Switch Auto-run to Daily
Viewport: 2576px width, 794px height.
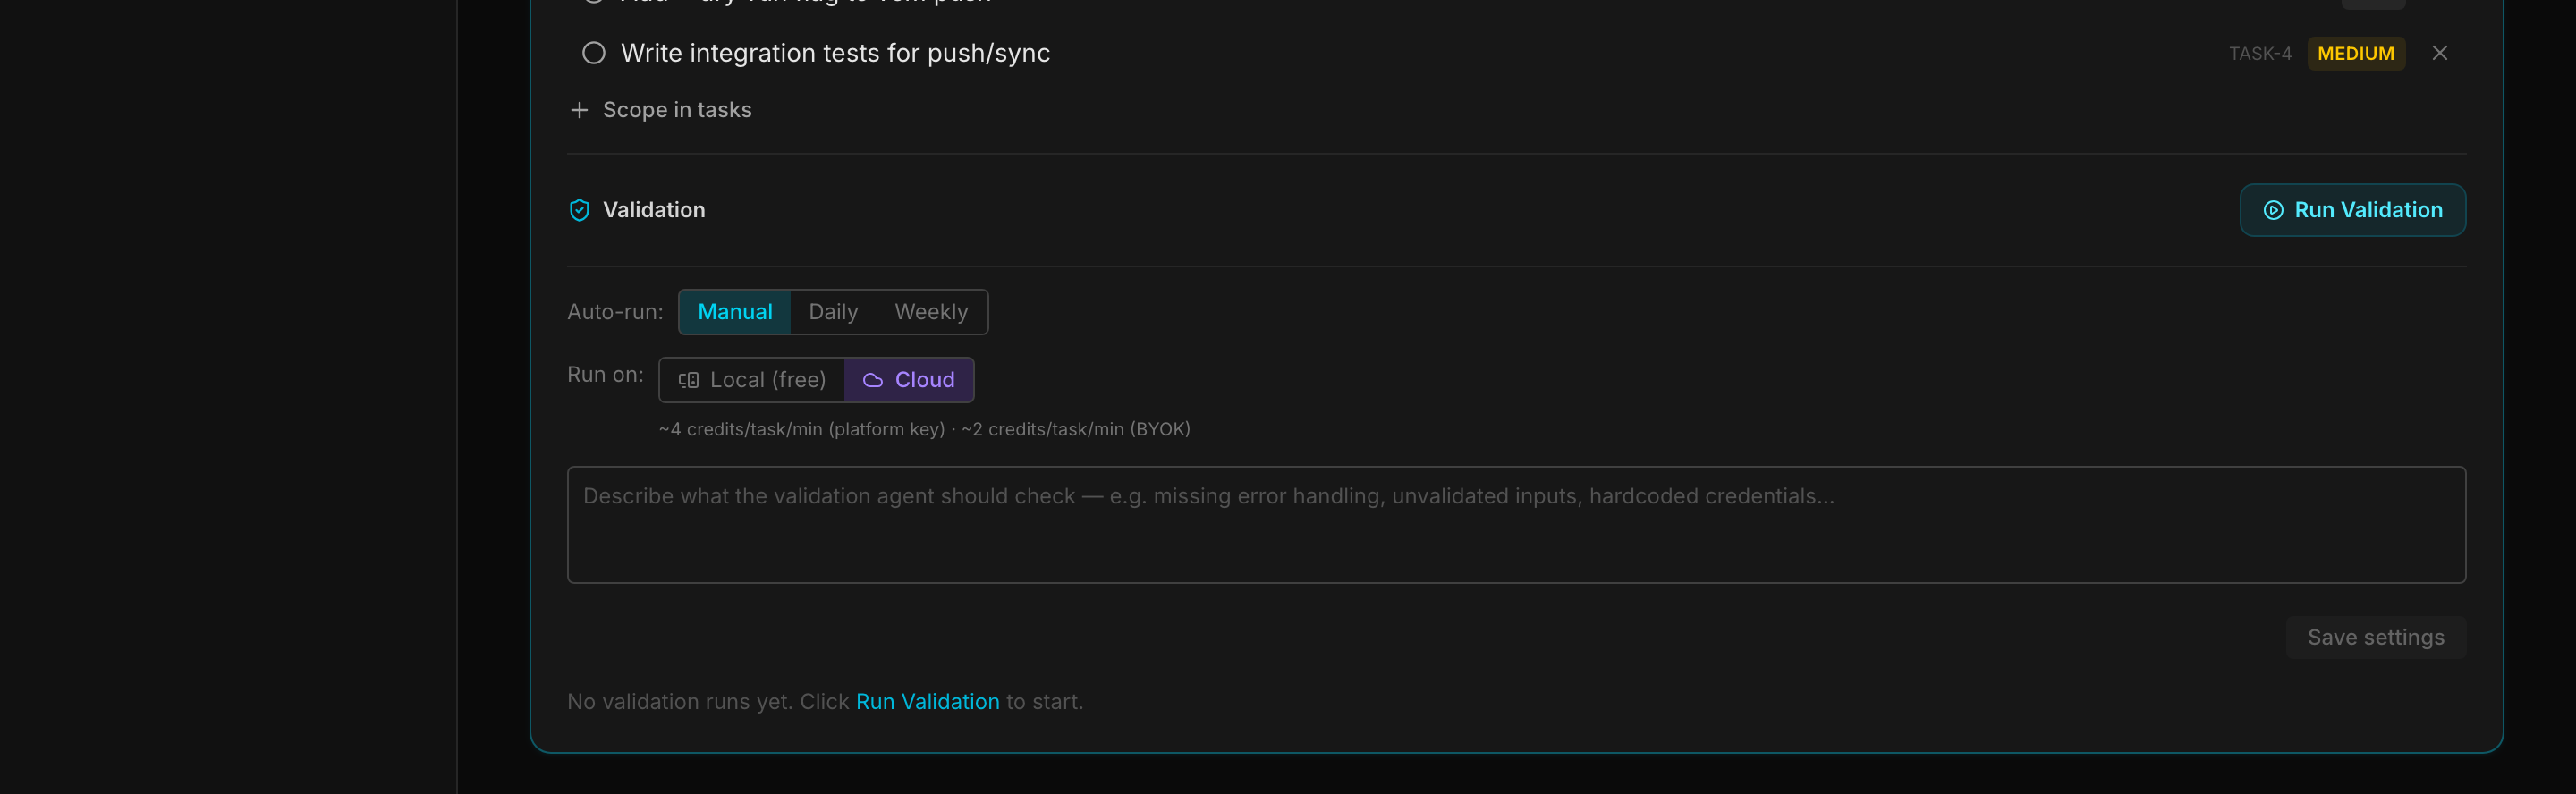pyautogui.click(x=832, y=312)
